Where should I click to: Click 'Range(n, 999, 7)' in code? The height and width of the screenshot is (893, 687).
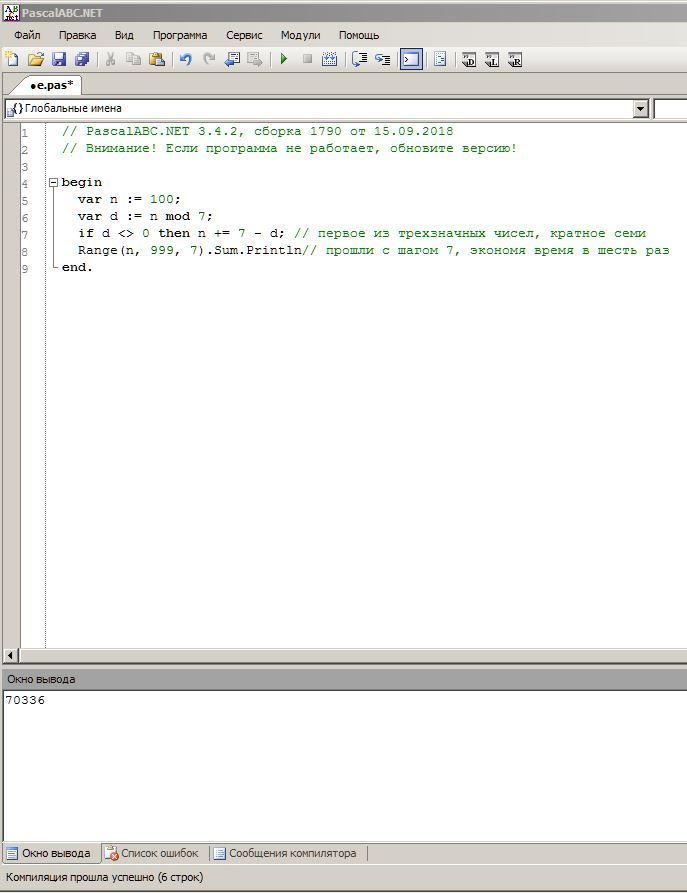[141, 250]
